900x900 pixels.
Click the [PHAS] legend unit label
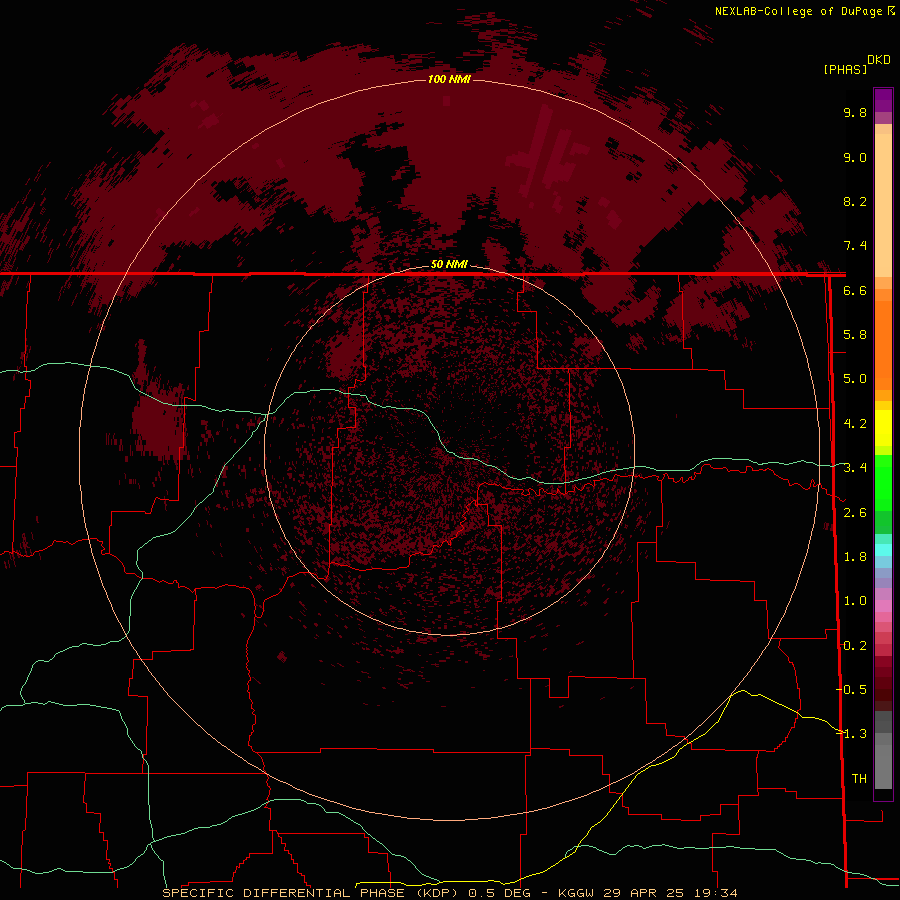[x=845, y=69]
